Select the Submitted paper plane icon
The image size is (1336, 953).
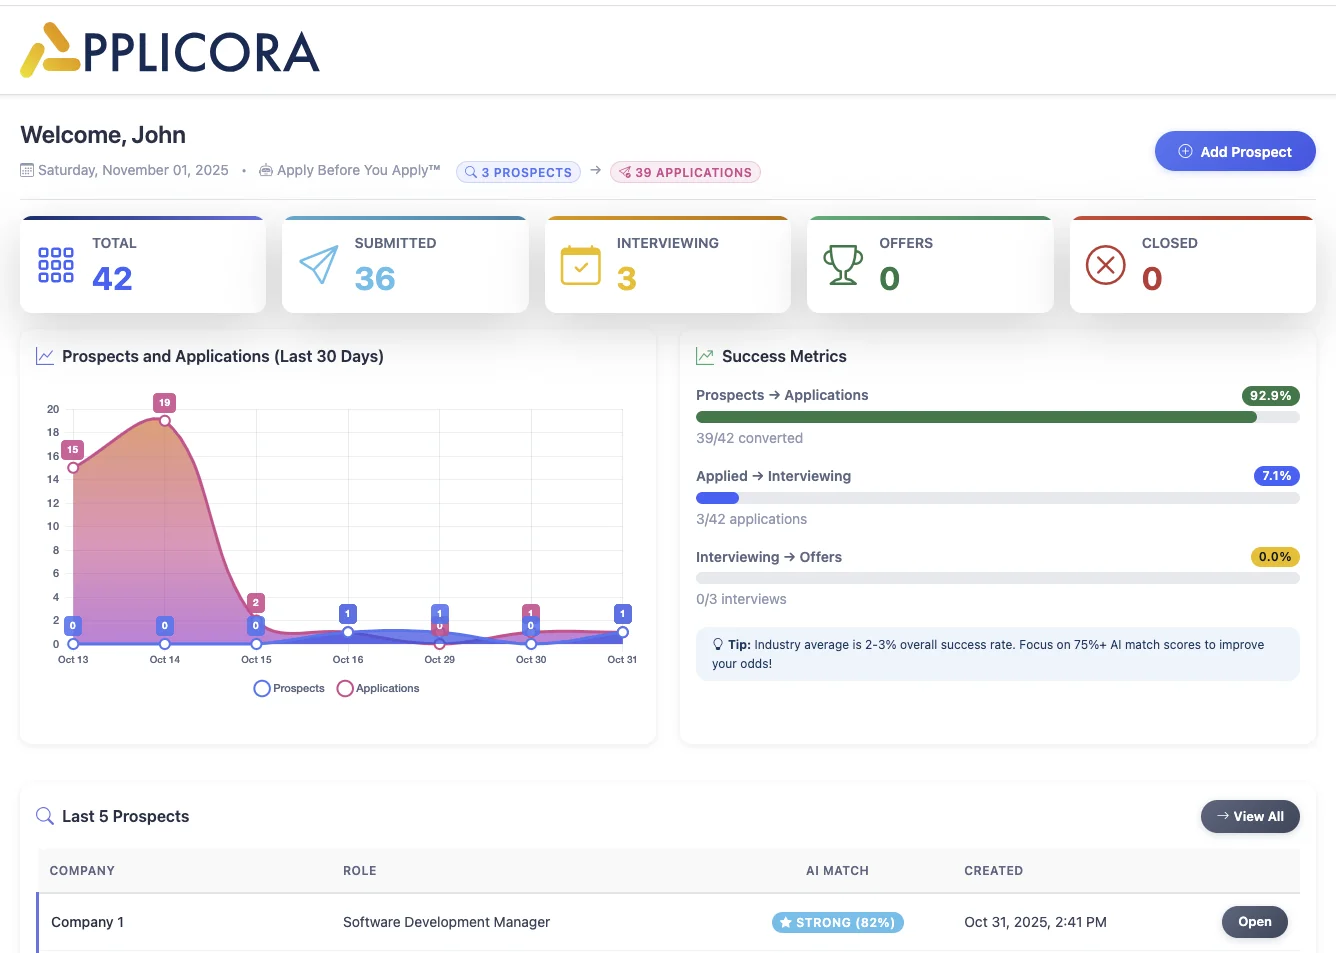[x=318, y=265]
